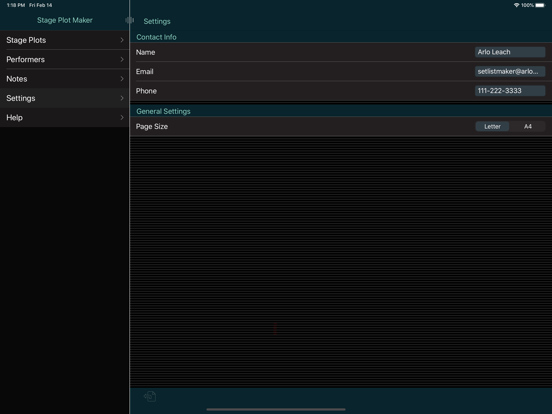Click the chevron on the Notes row
The width and height of the screenshot is (552, 414).
tap(122, 79)
